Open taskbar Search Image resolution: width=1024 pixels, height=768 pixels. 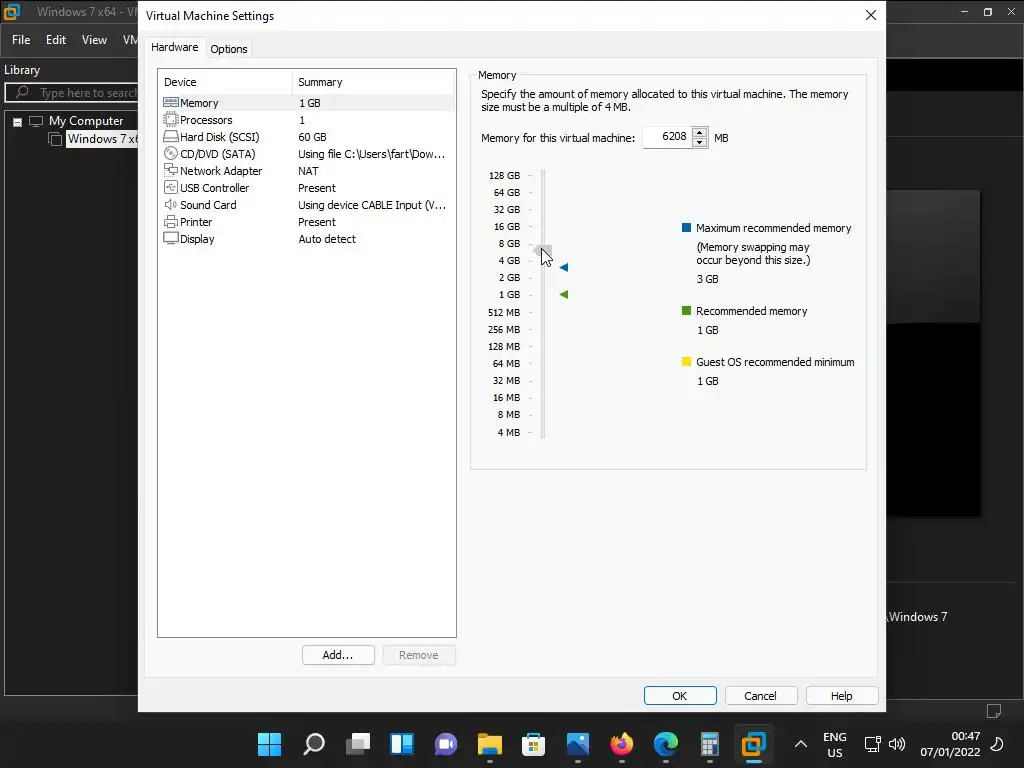click(x=314, y=743)
